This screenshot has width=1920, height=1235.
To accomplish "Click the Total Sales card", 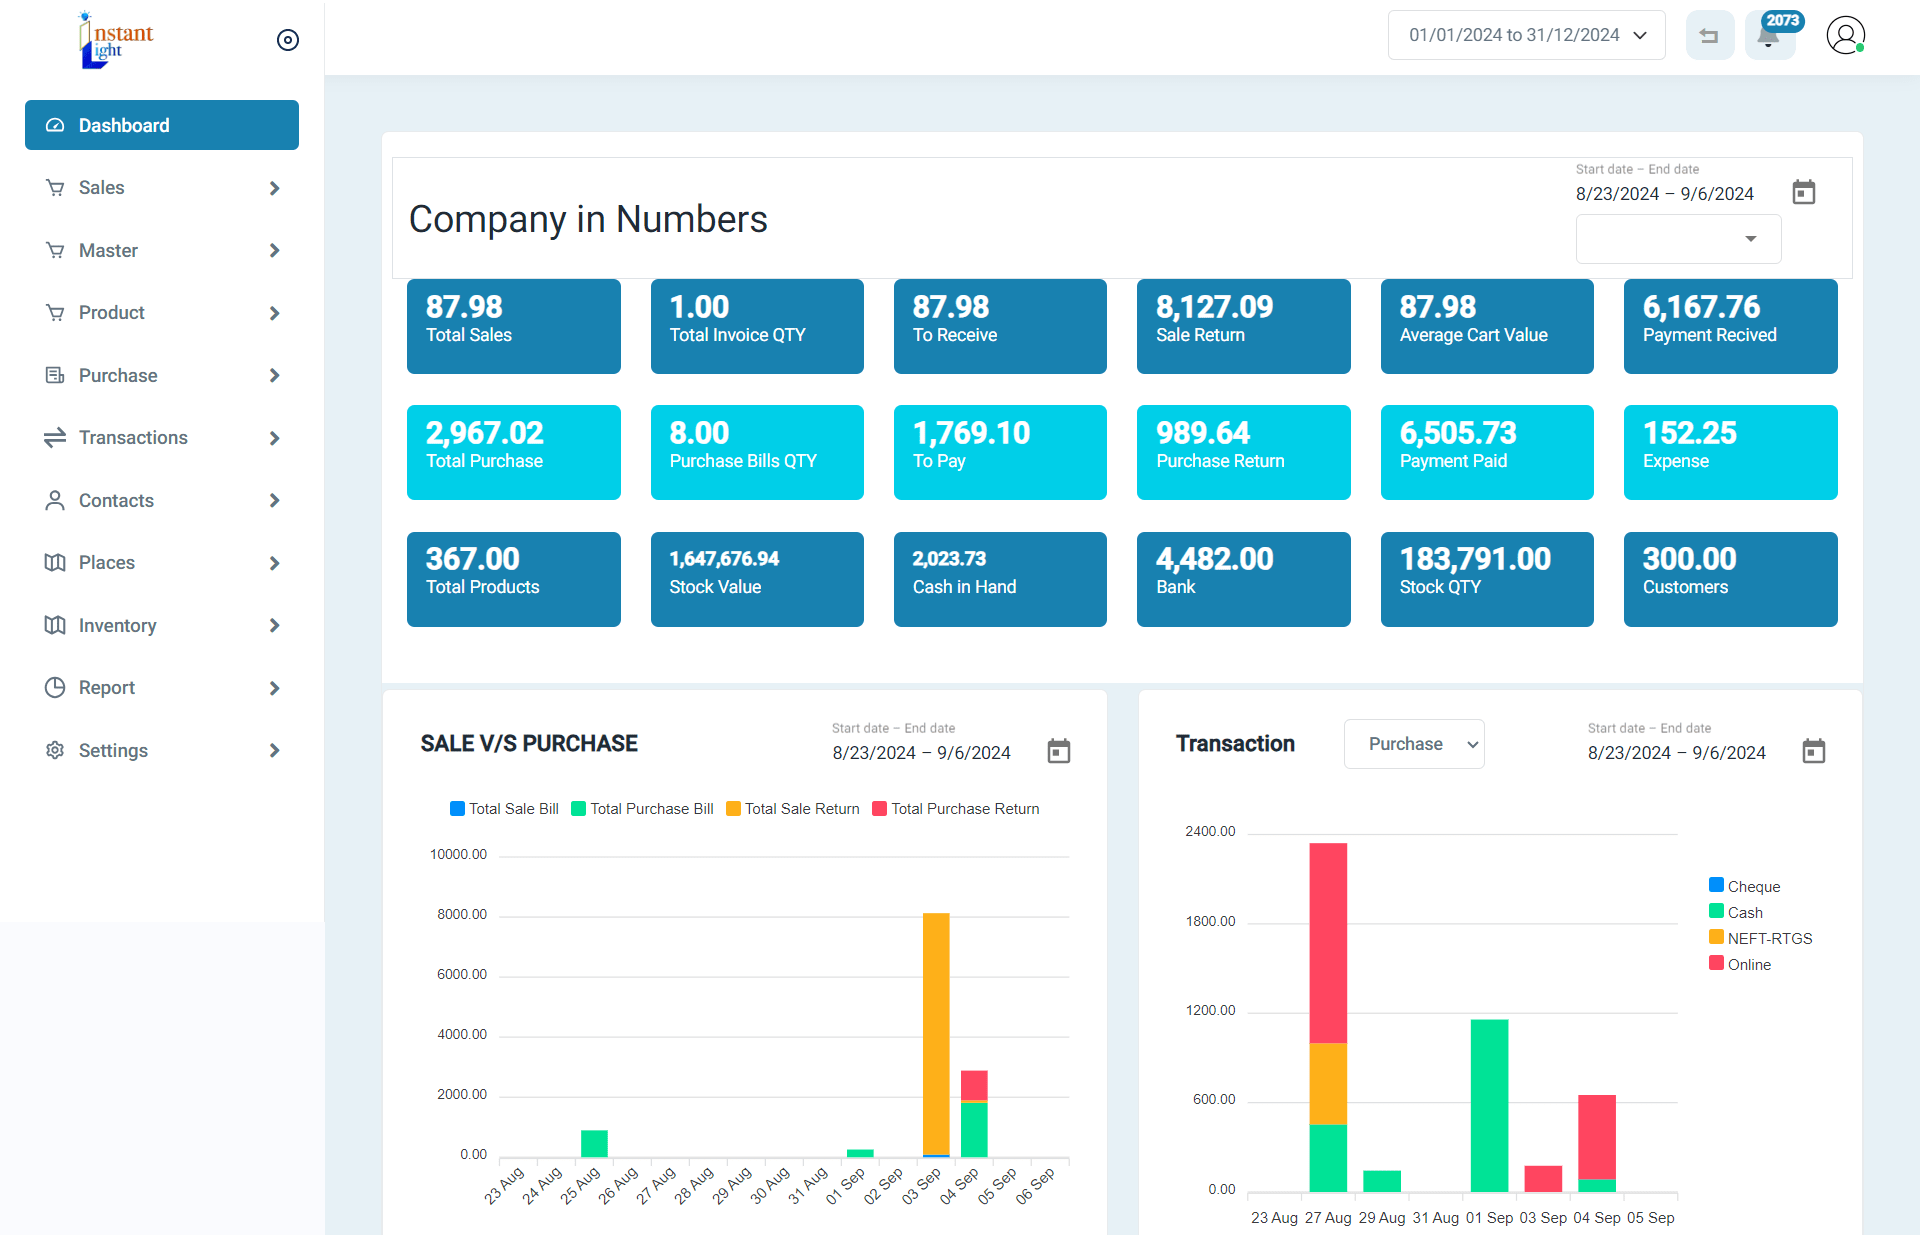I will tap(513, 326).
